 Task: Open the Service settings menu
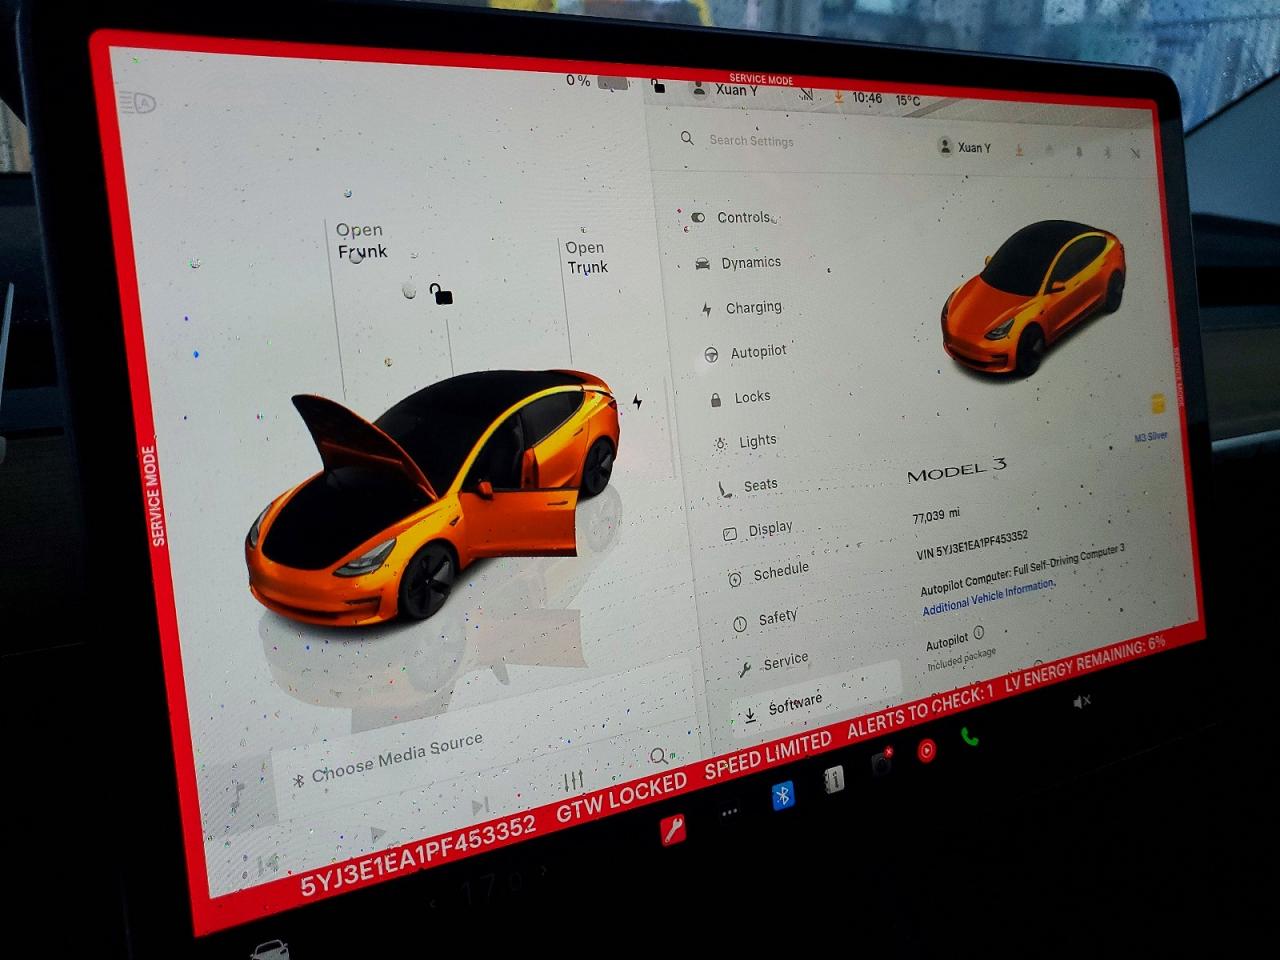click(773, 663)
